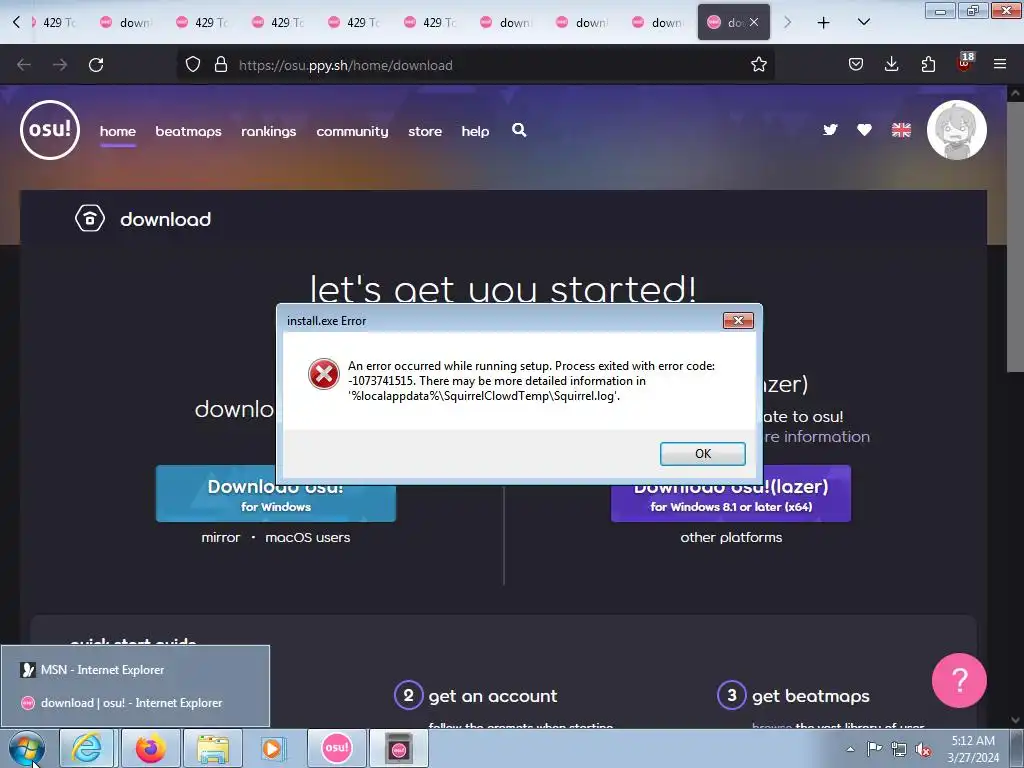Open the macOS users link
The height and width of the screenshot is (768, 1024).
pyautogui.click(x=308, y=537)
